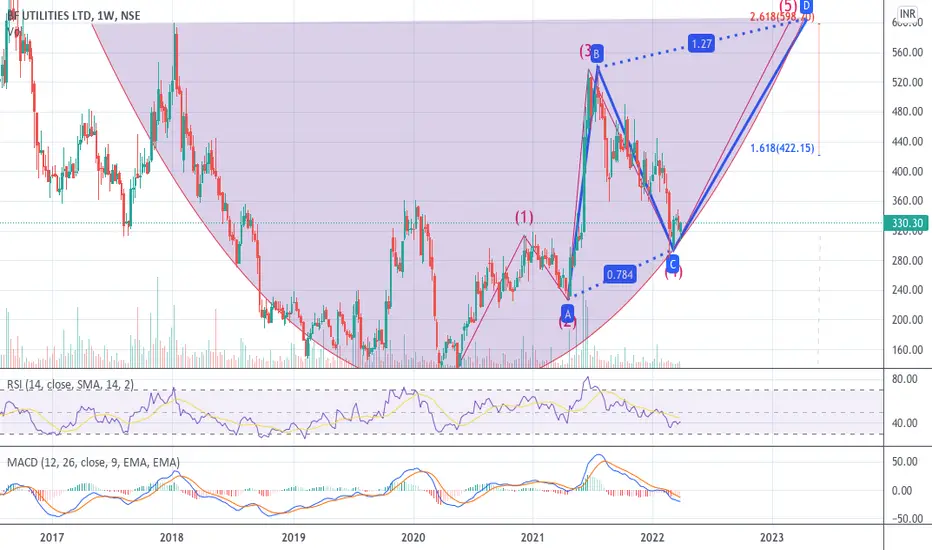Click the current price tag 330.30
Screen dimensions: 932x550
pyautogui.click(x=908, y=223)
